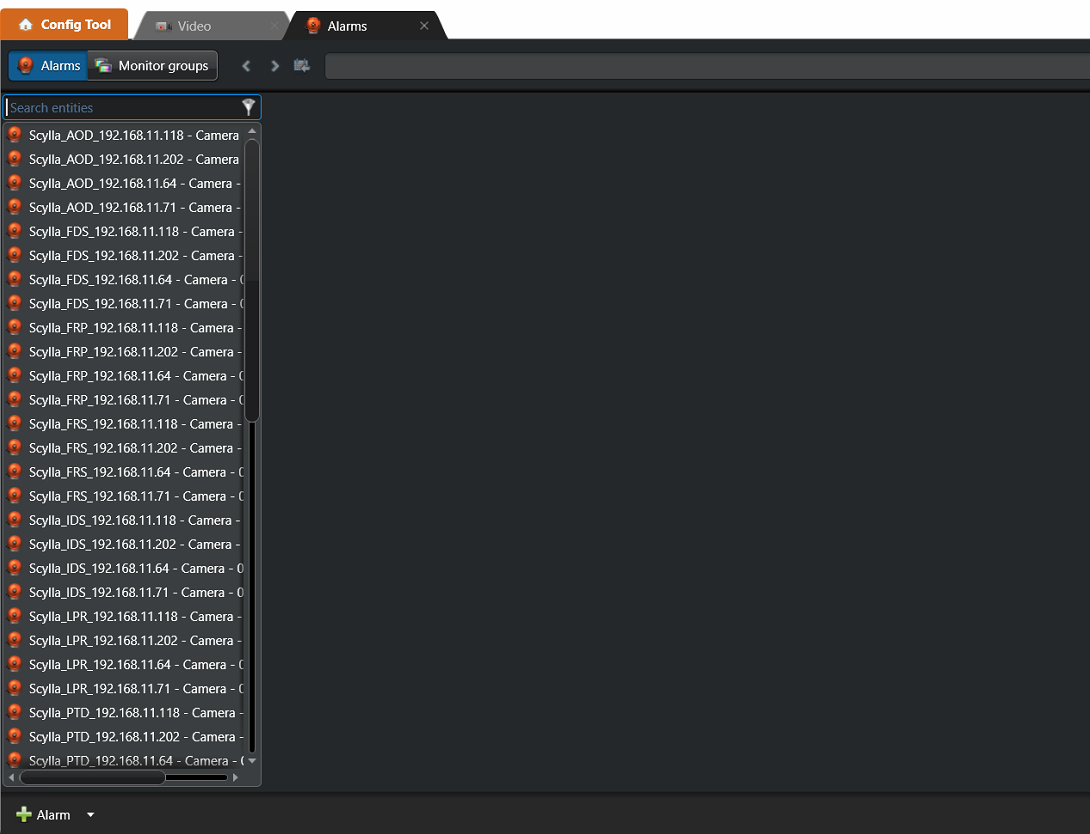This screenshot has height=834, width=1090.
Task: Switch to the Video tab
Action: 193,26
